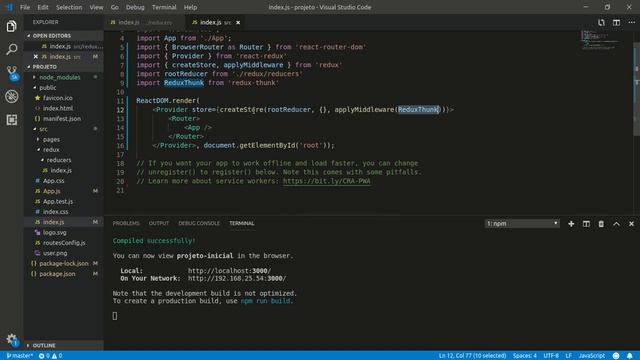640x360 pixels.
Task: Change end of line via LF
Action: click(x=568, y=356)
